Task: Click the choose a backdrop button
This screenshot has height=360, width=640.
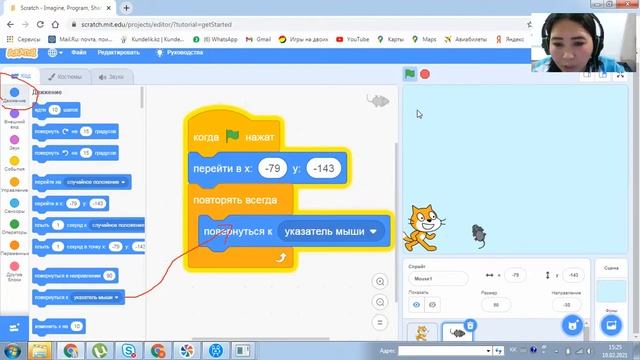Action: (x=611, y=325)
